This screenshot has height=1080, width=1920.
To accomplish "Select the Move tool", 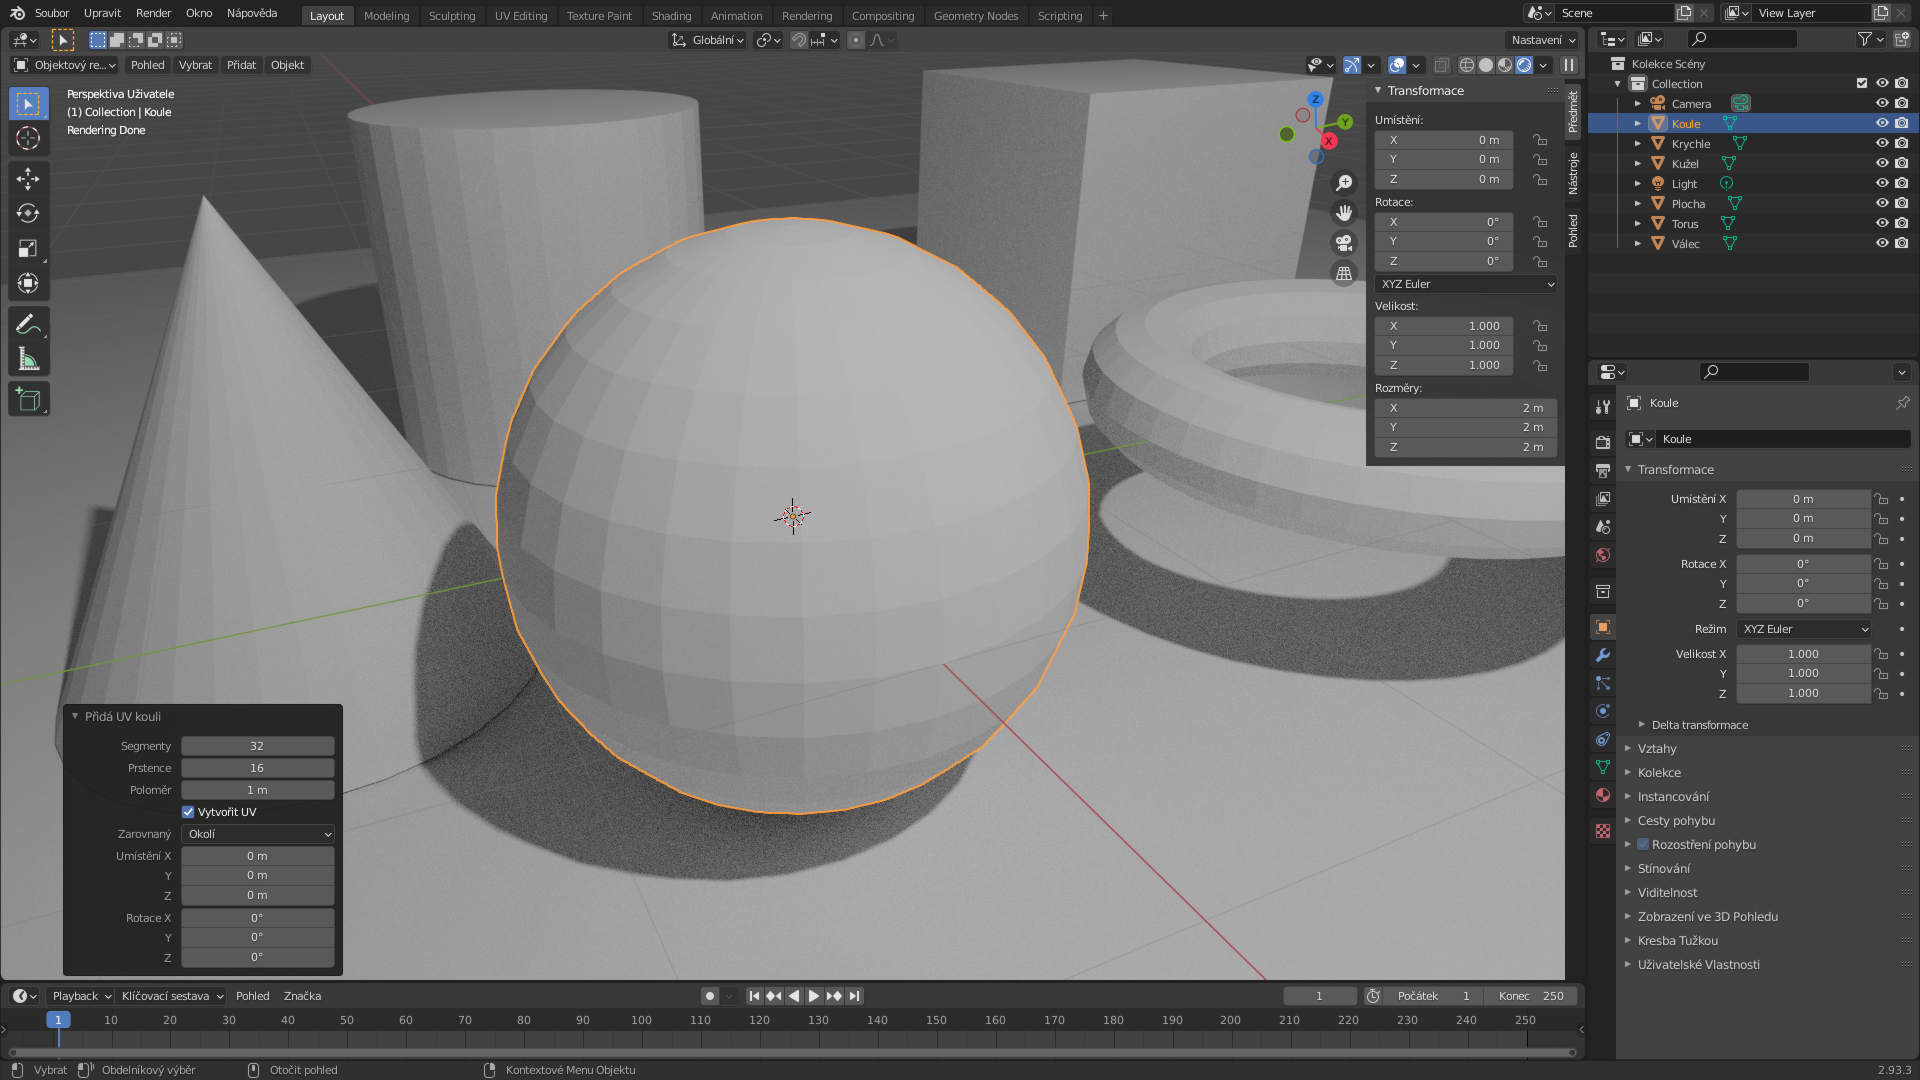I will coord(28,178).
